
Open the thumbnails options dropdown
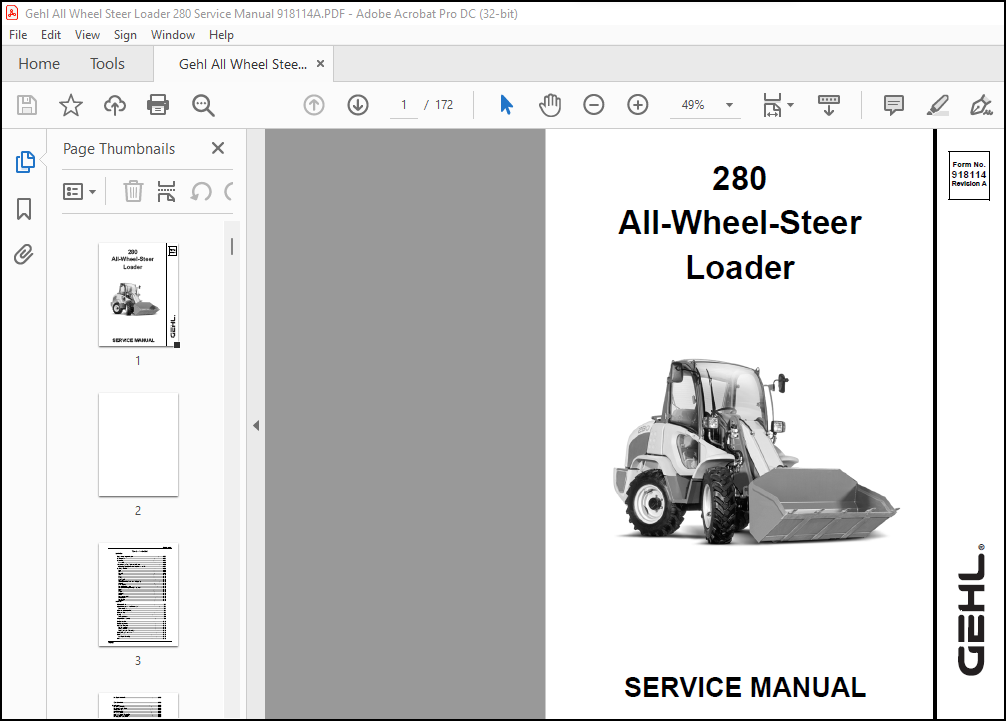(80, 191)
